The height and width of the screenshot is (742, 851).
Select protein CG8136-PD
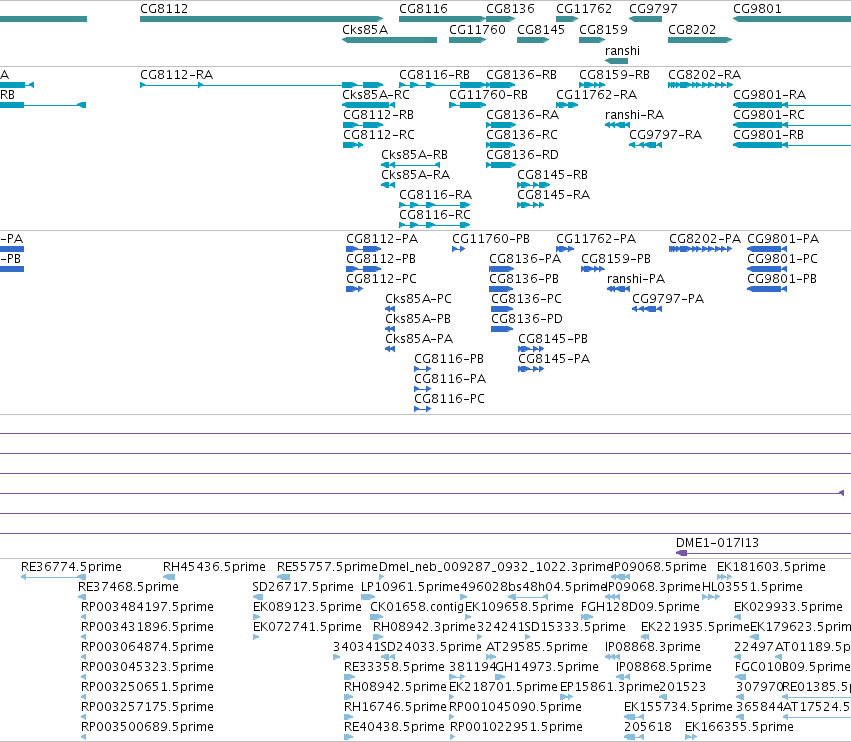(x=501, y=329)
